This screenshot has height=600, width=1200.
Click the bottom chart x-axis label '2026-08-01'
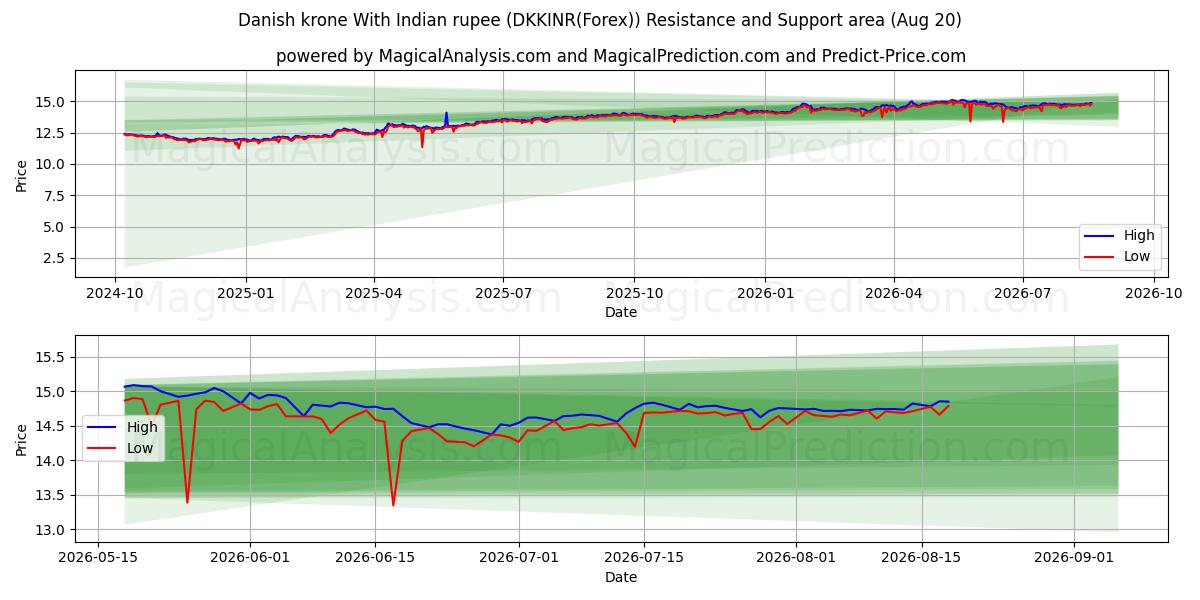pos(797,558)
